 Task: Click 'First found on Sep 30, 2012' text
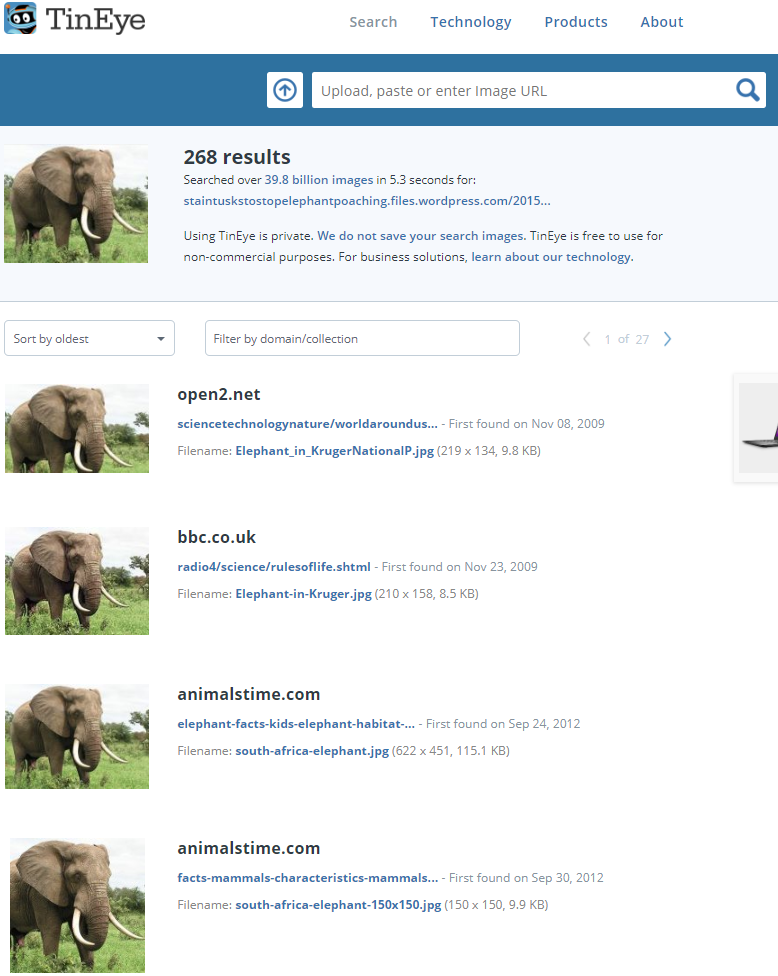pos(526,878)
